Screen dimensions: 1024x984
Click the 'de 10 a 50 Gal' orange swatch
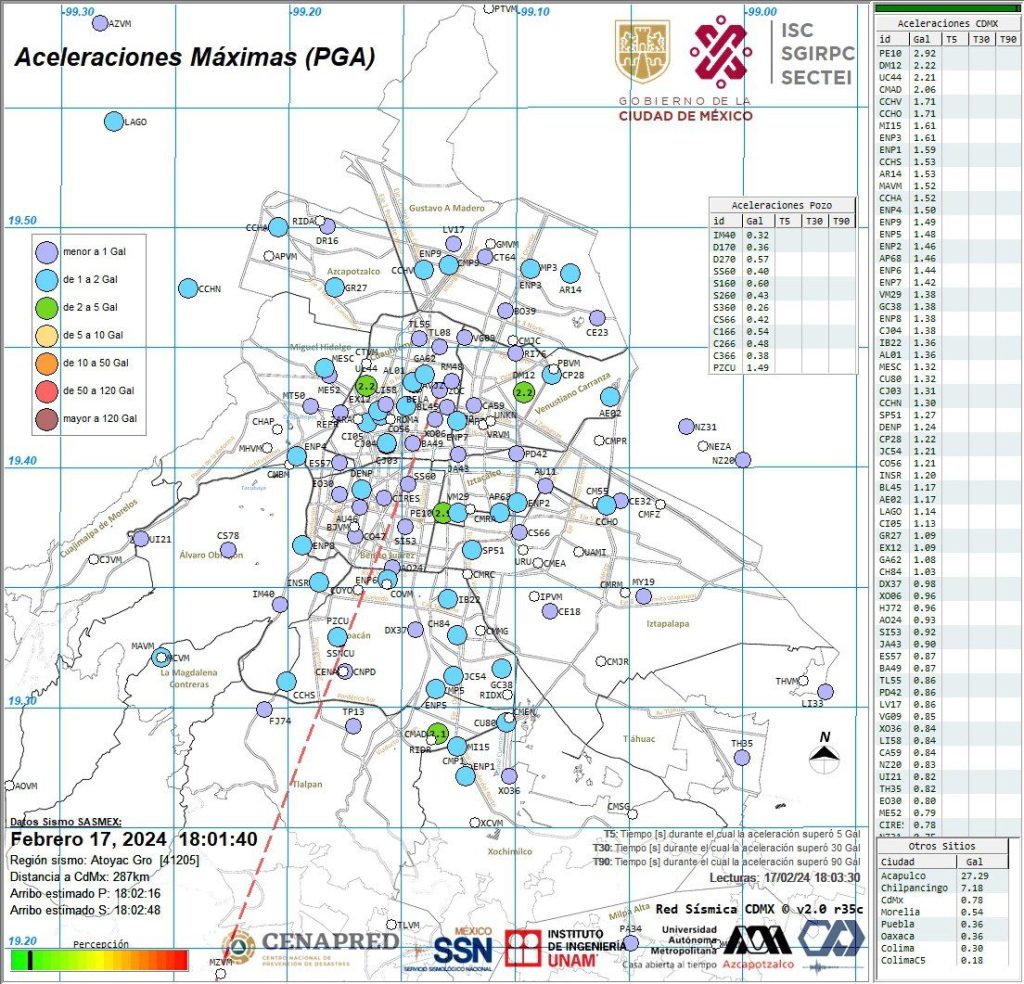47,363
